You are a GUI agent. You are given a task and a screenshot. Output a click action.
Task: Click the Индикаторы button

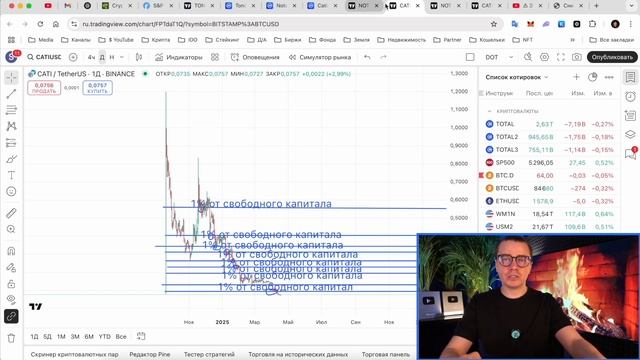point(179,57)
